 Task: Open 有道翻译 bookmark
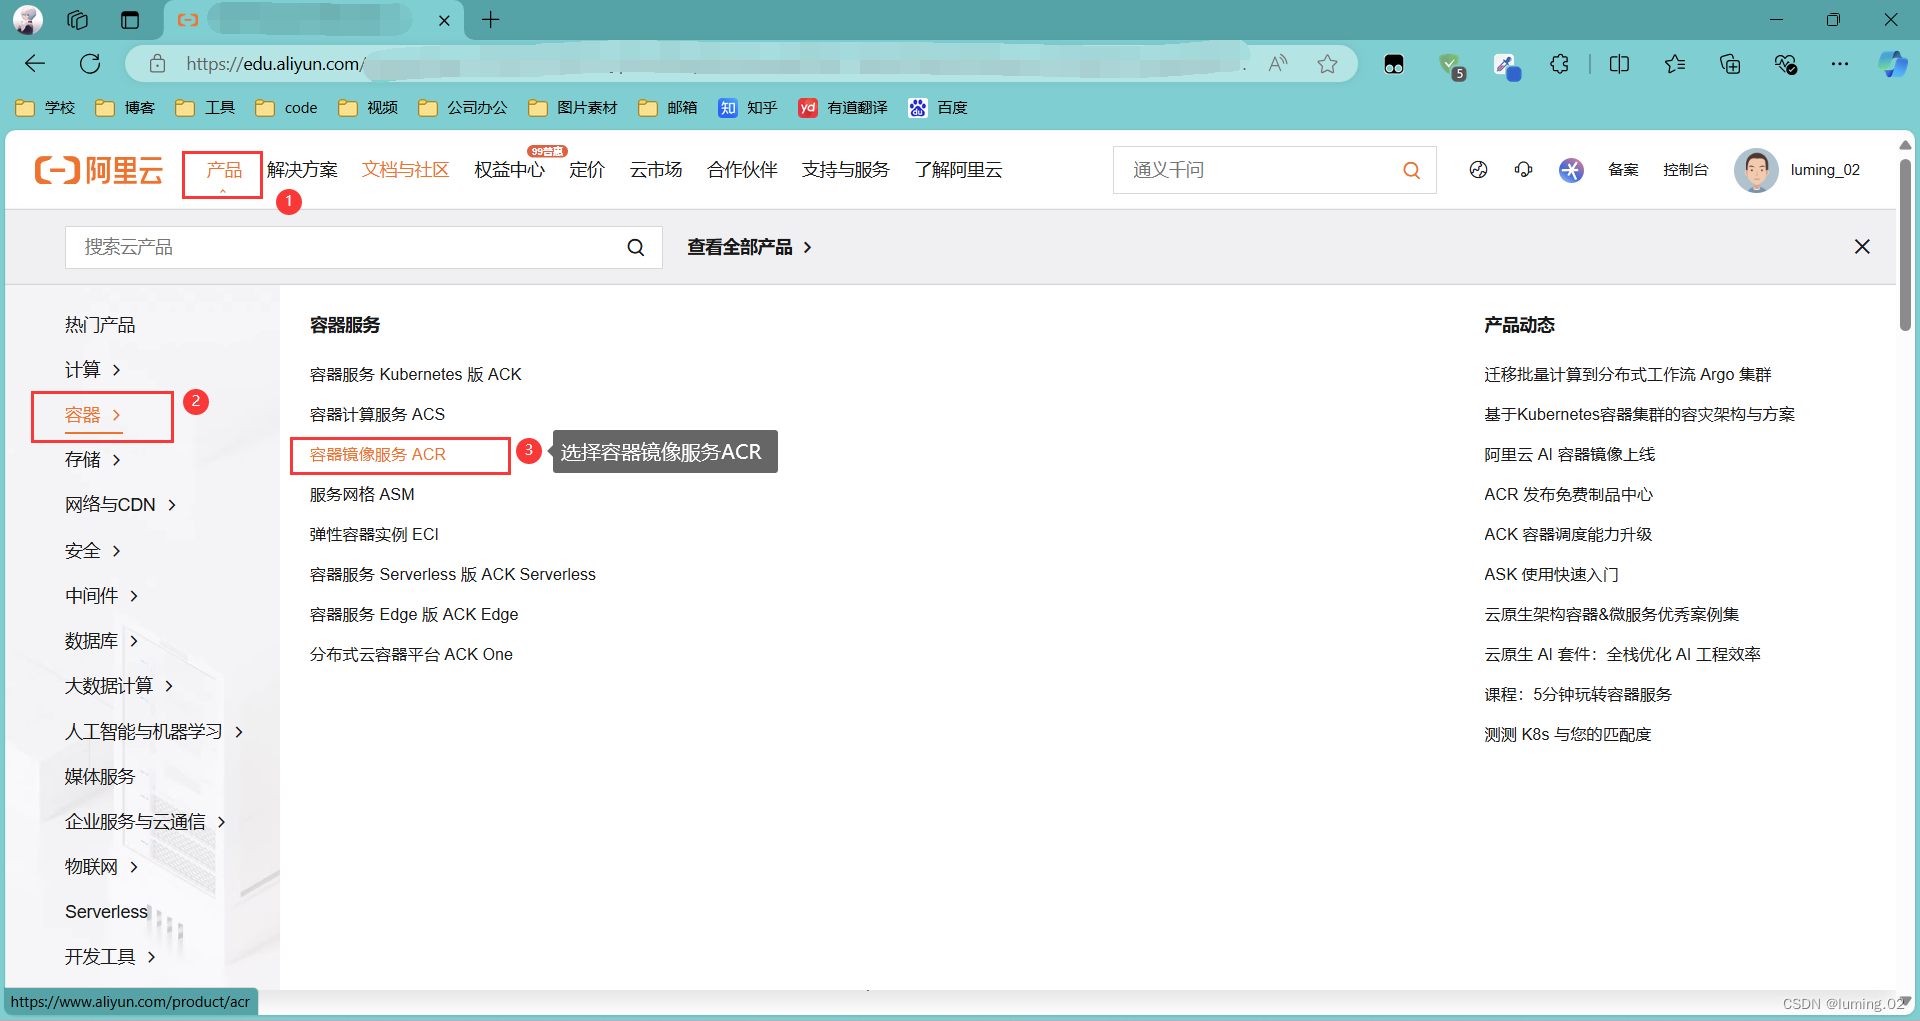843,108
